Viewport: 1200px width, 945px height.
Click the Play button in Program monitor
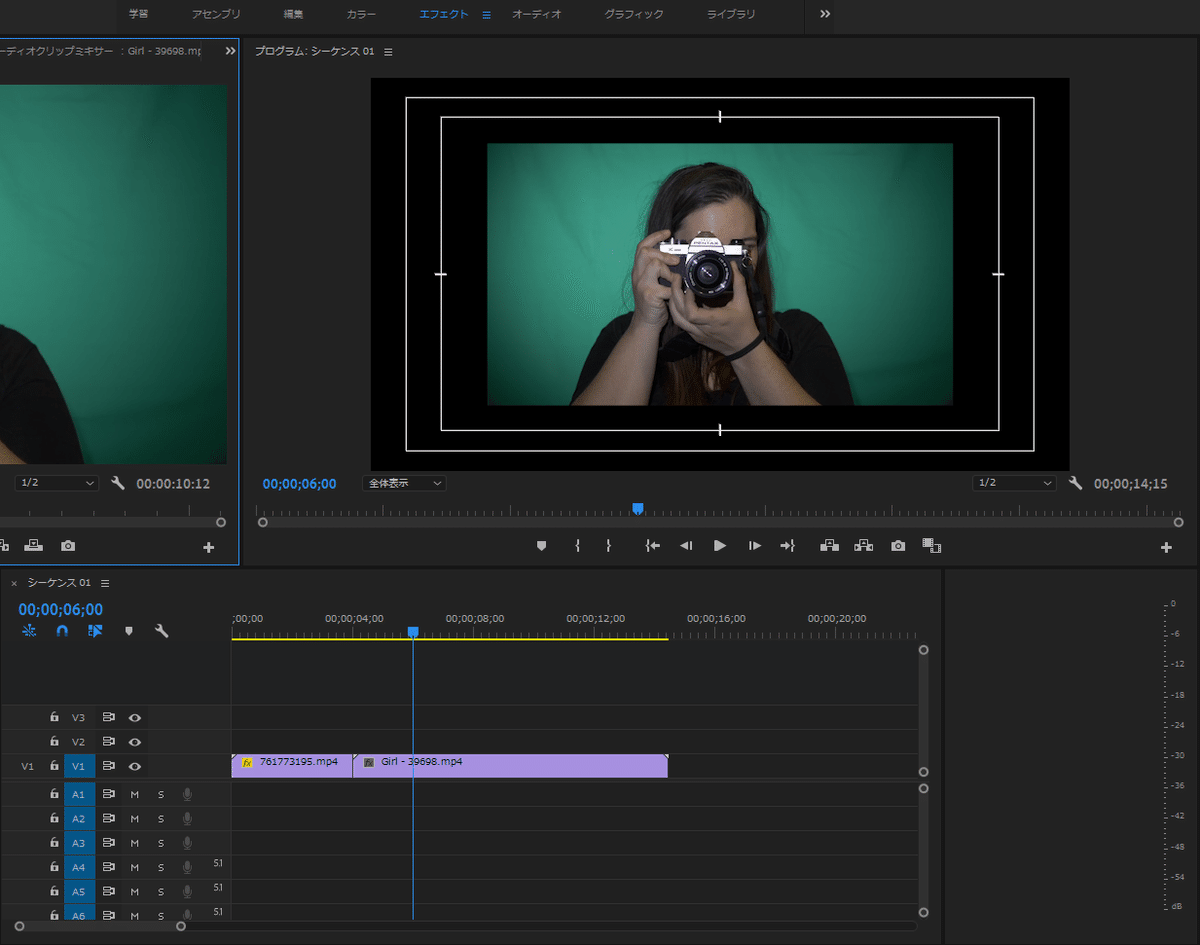pyautogui.click(x=720, y=546)
